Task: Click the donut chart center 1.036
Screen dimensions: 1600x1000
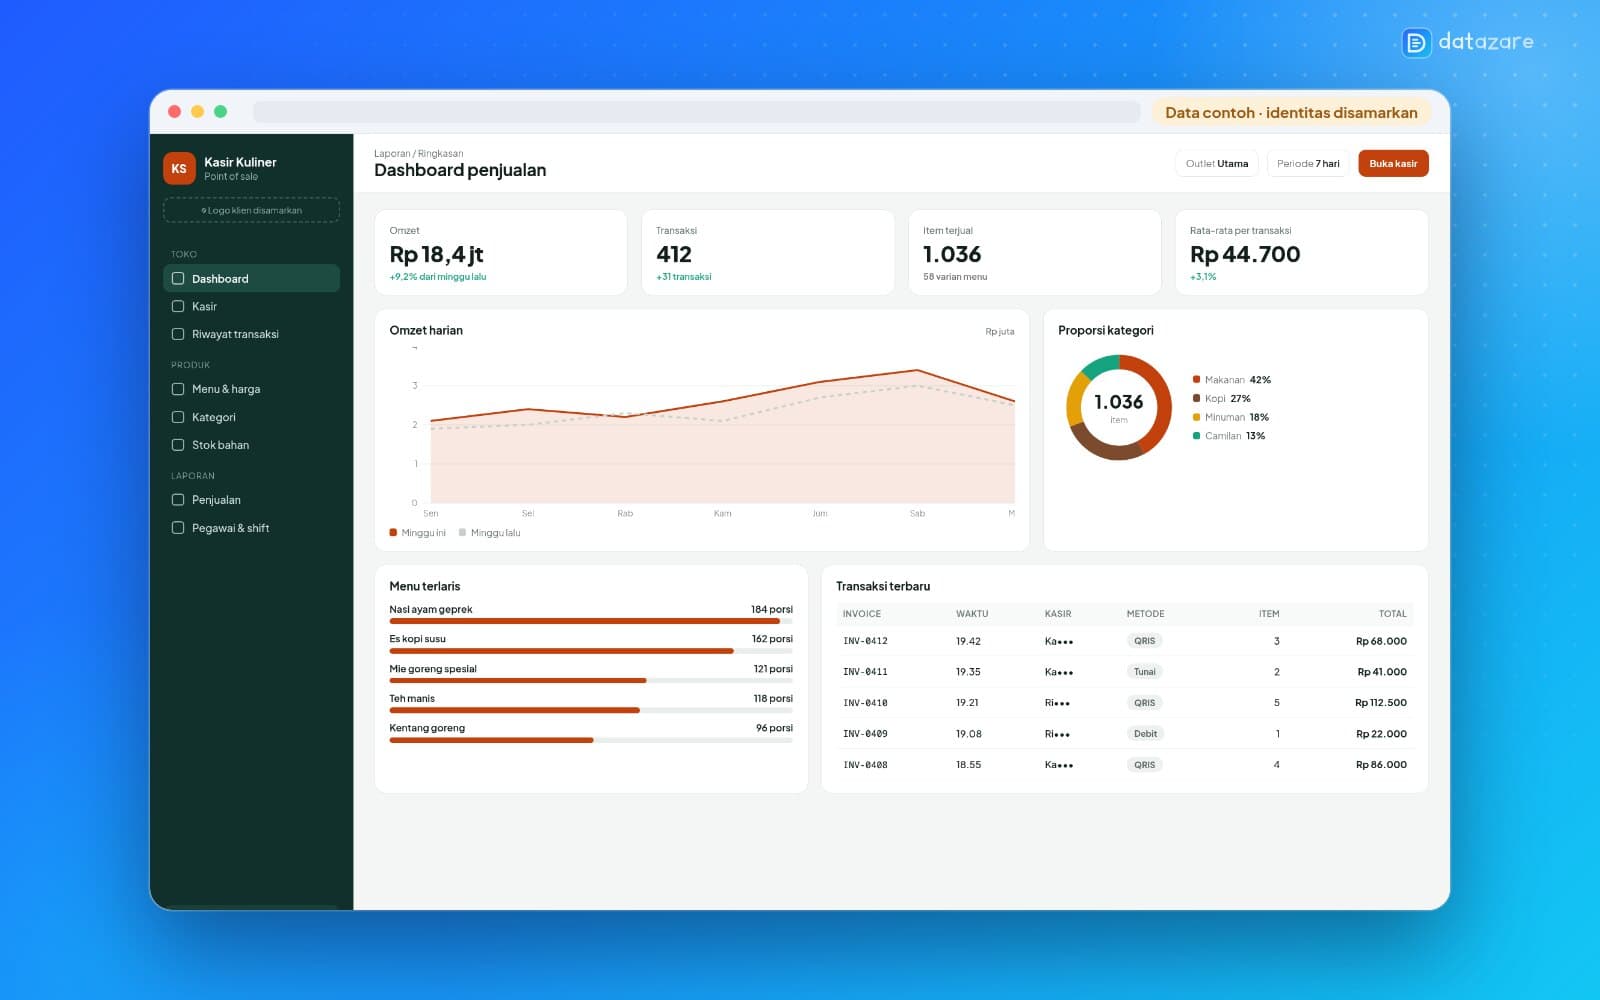Action: click(1118, 402)
